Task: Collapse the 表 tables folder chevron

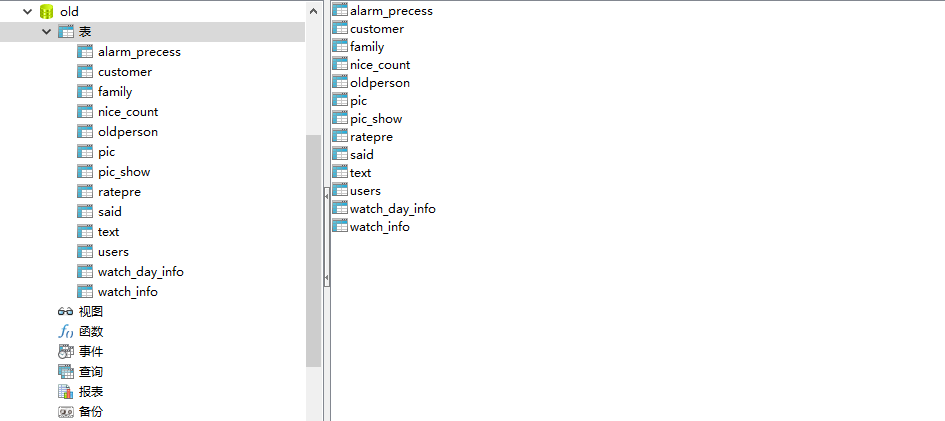Action: point(46,31)
